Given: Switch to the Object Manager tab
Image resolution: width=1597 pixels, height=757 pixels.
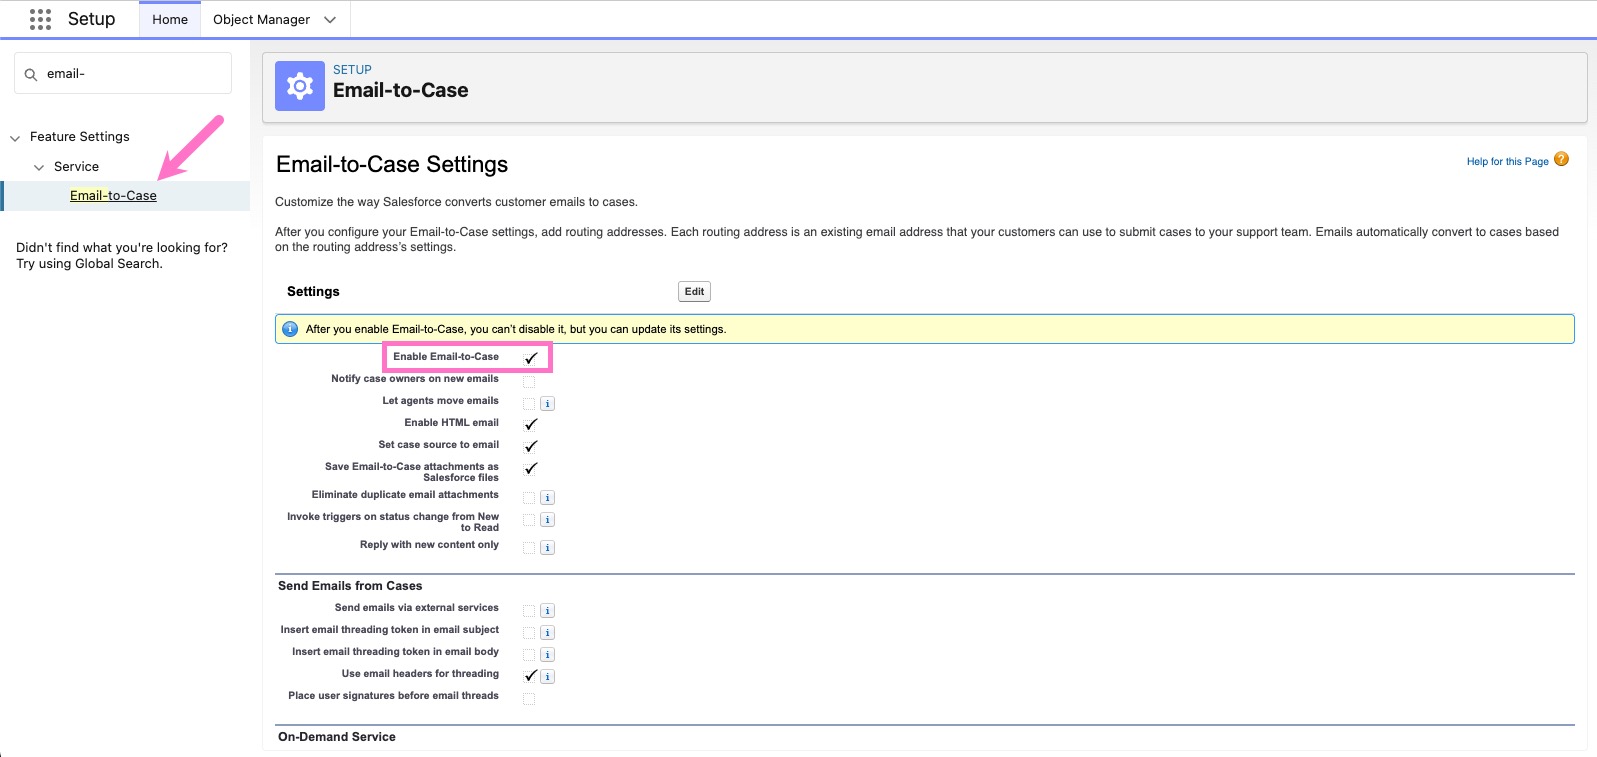Looking at the screenshot, I should 262,19.
